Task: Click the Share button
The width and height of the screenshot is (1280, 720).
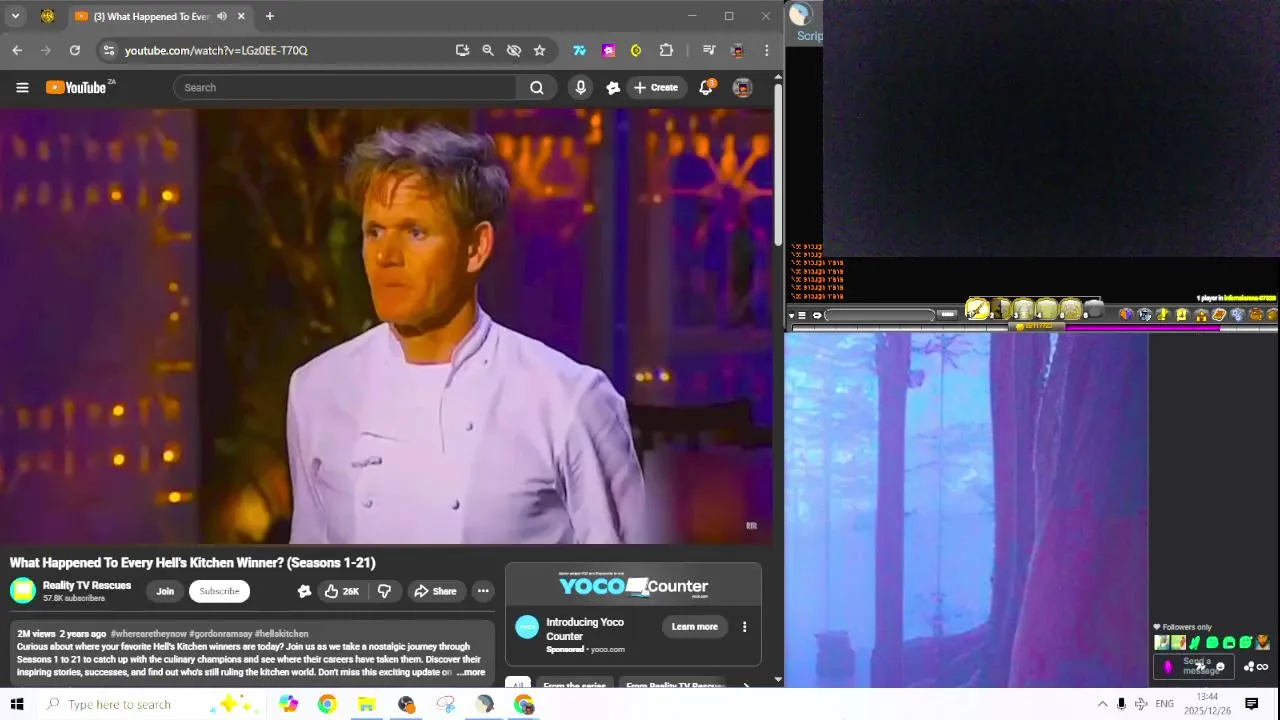Action: click(x=435, y=591)
